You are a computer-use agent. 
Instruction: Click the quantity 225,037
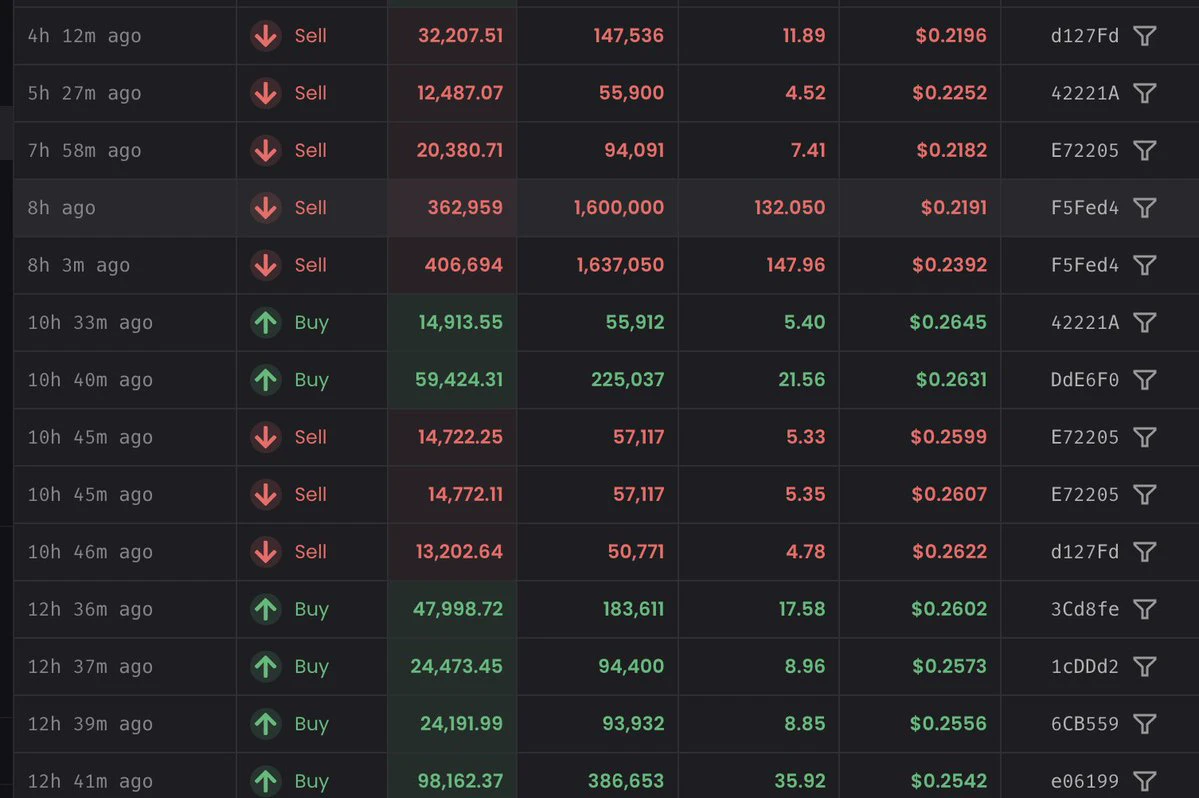pyautogui.click(x=627, y=380)
